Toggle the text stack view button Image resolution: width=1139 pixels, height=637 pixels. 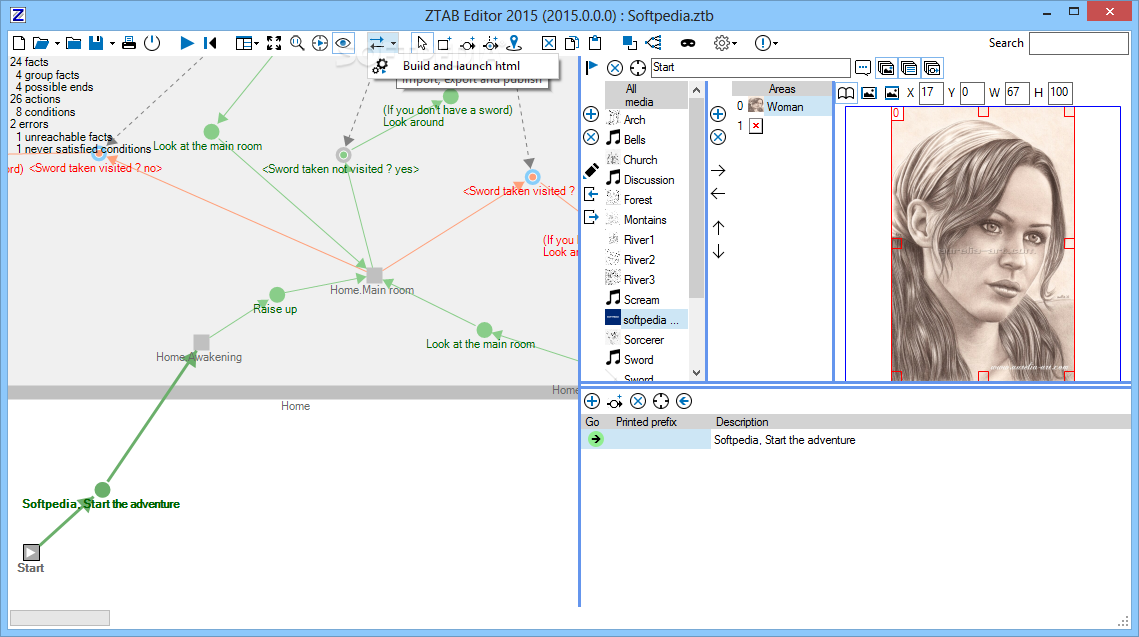pos(909,68)
